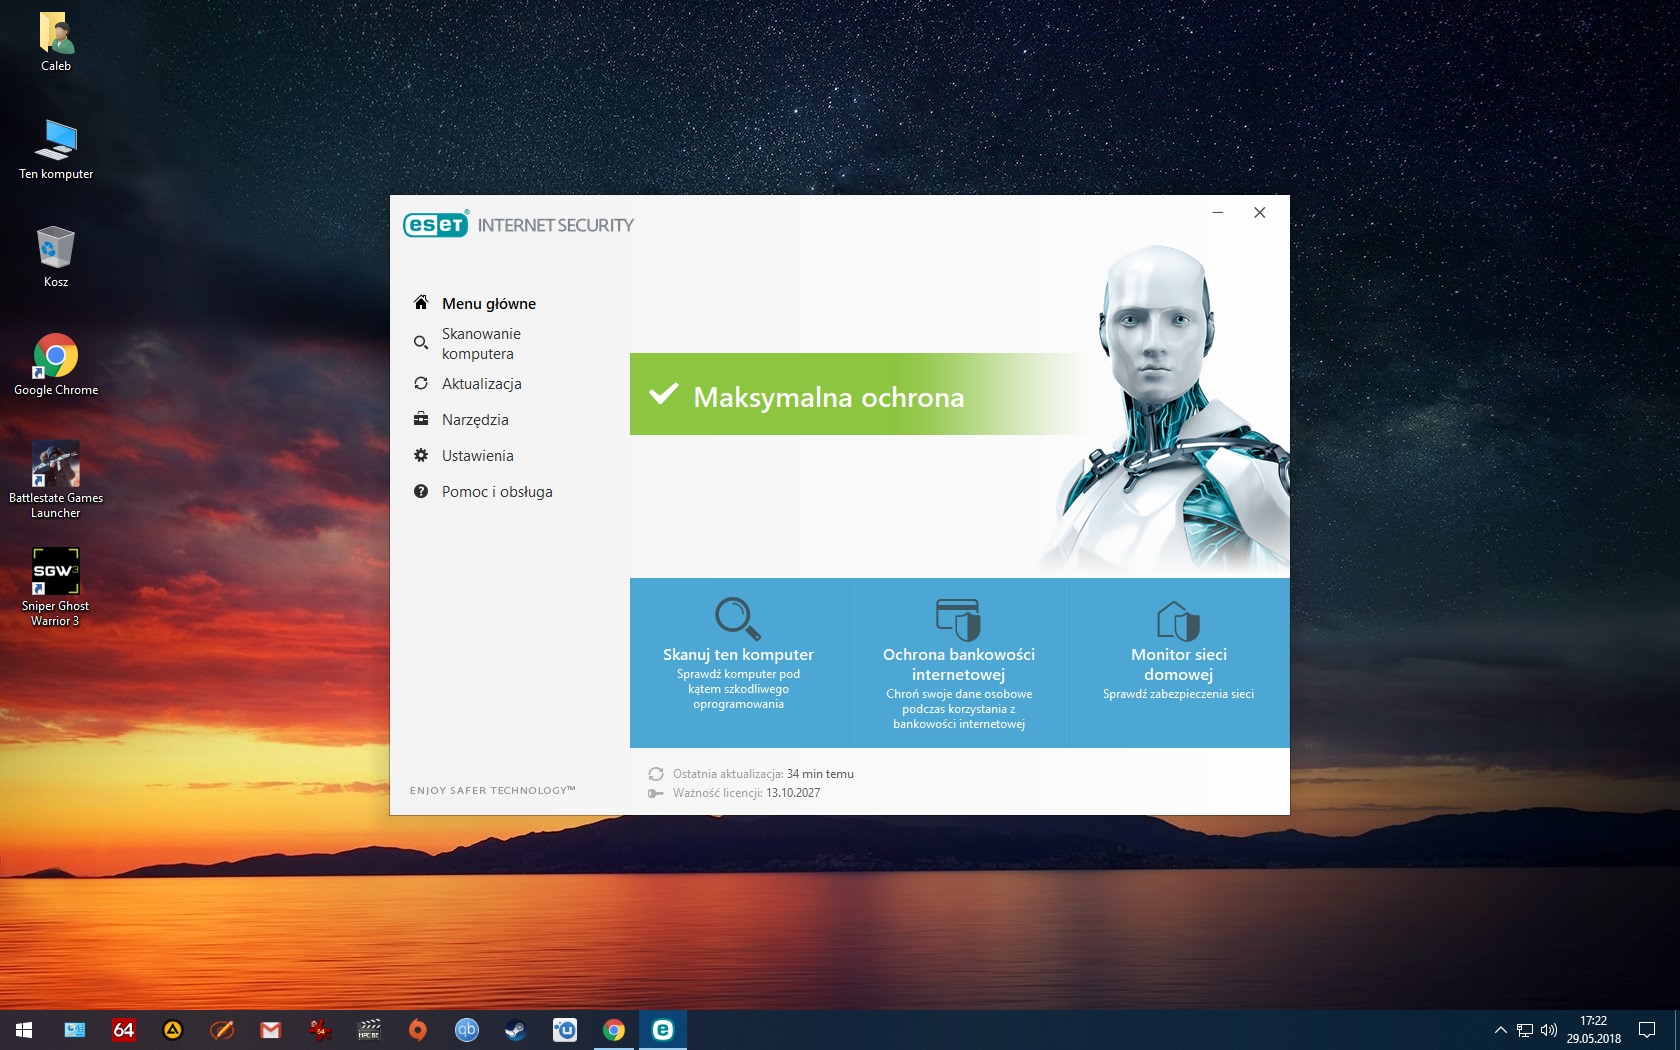Click the AIMP taskbar icon
Image resolution: width=1680 pixels, height=1050 pixels.
pyautogui.click(x=172, y=1030)
